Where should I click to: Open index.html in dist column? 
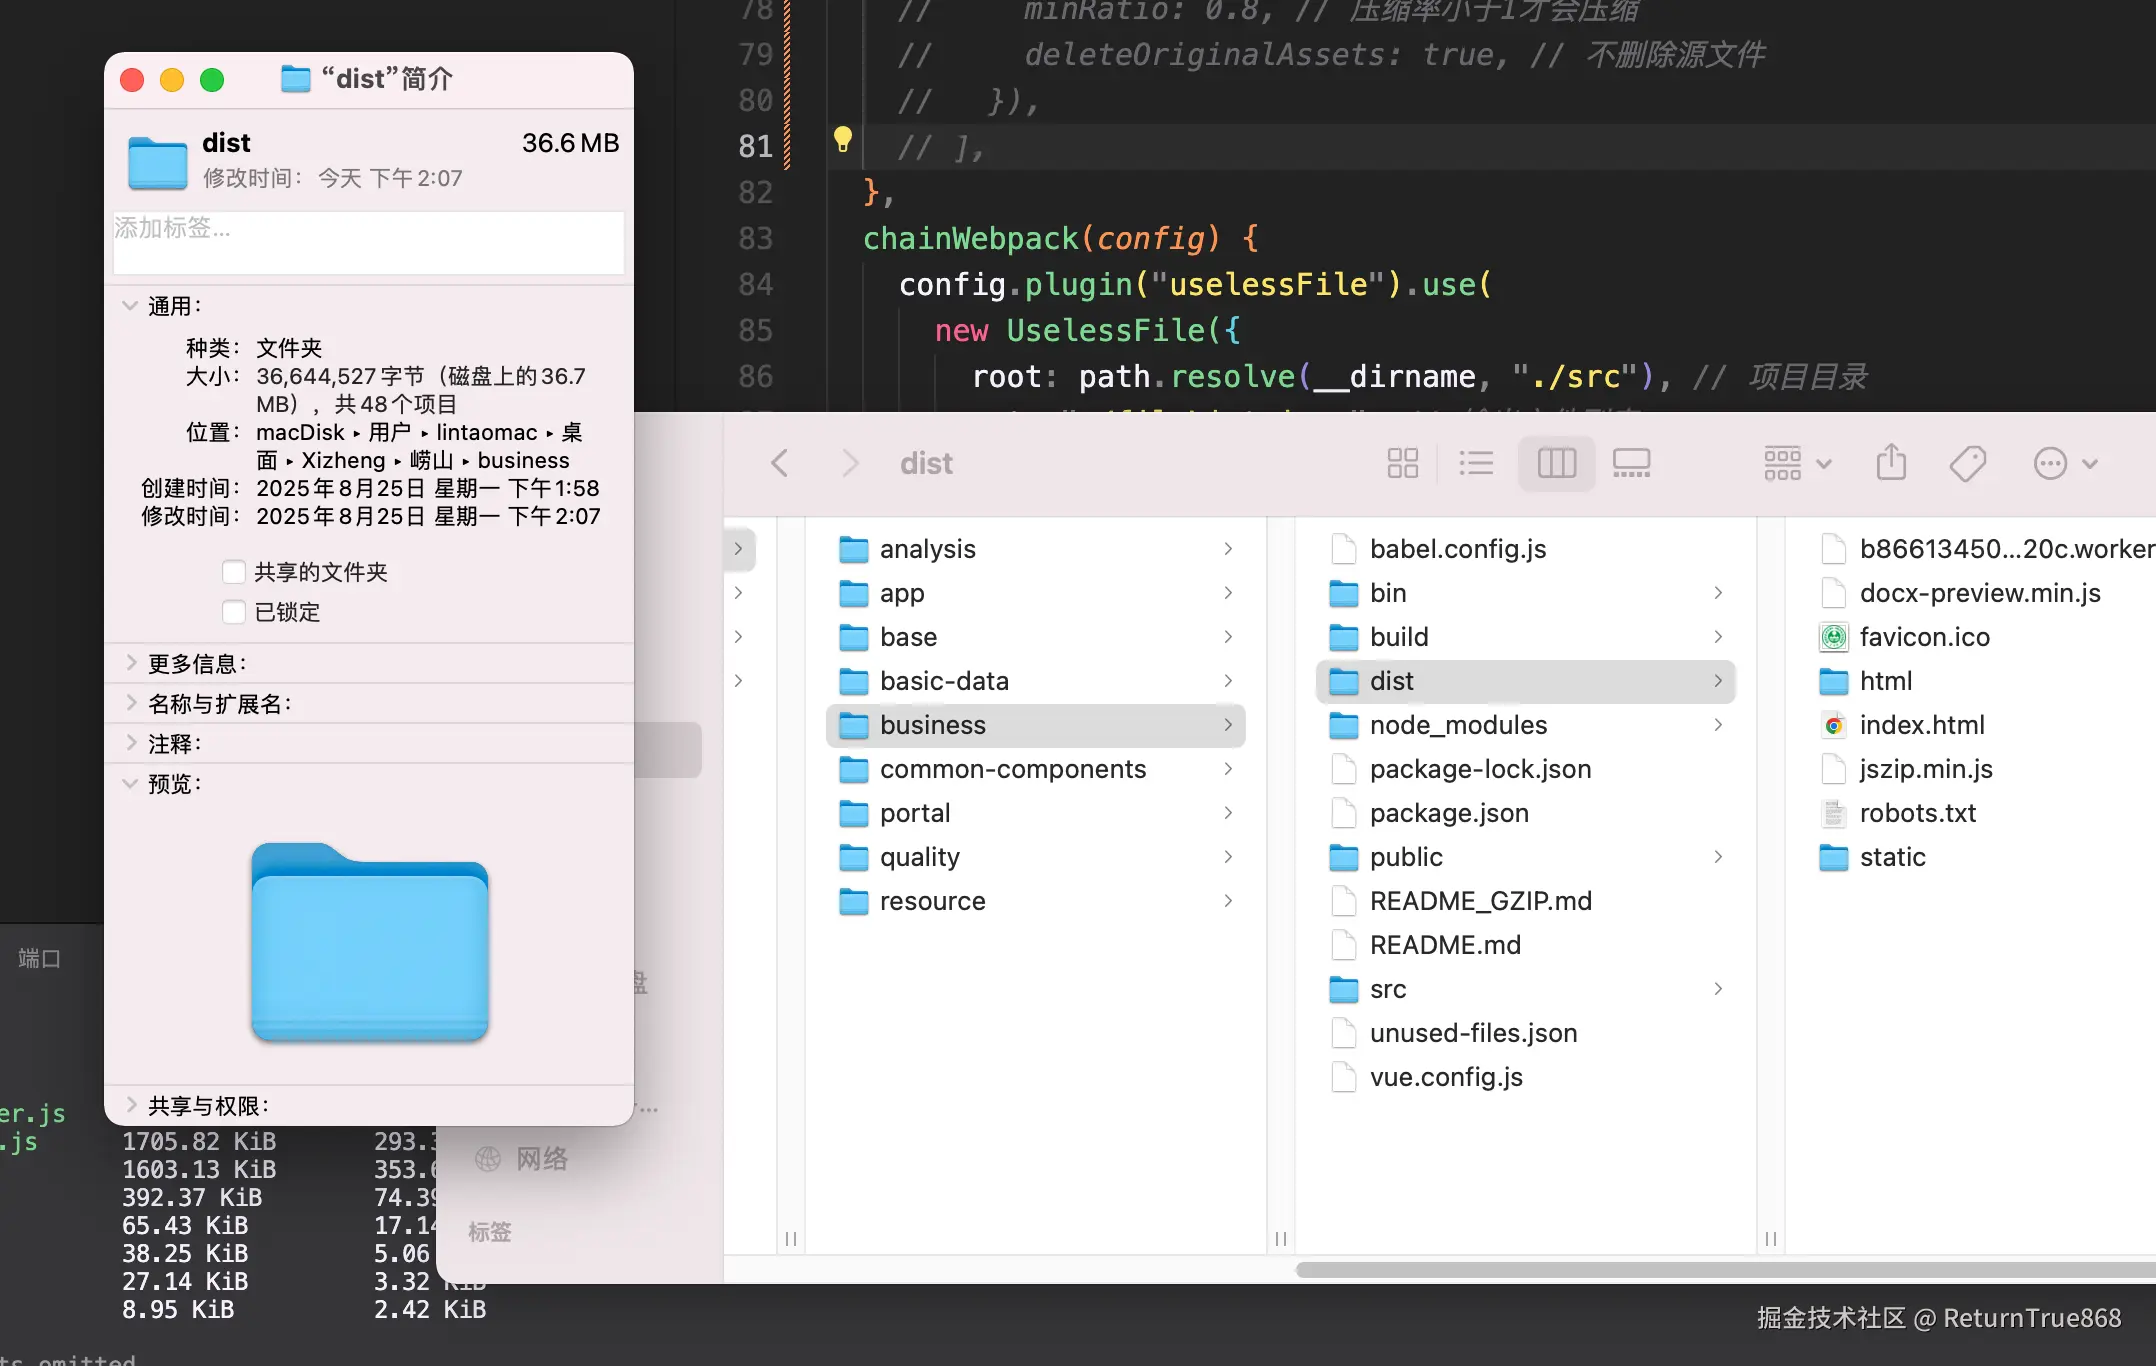point(1921,725)
